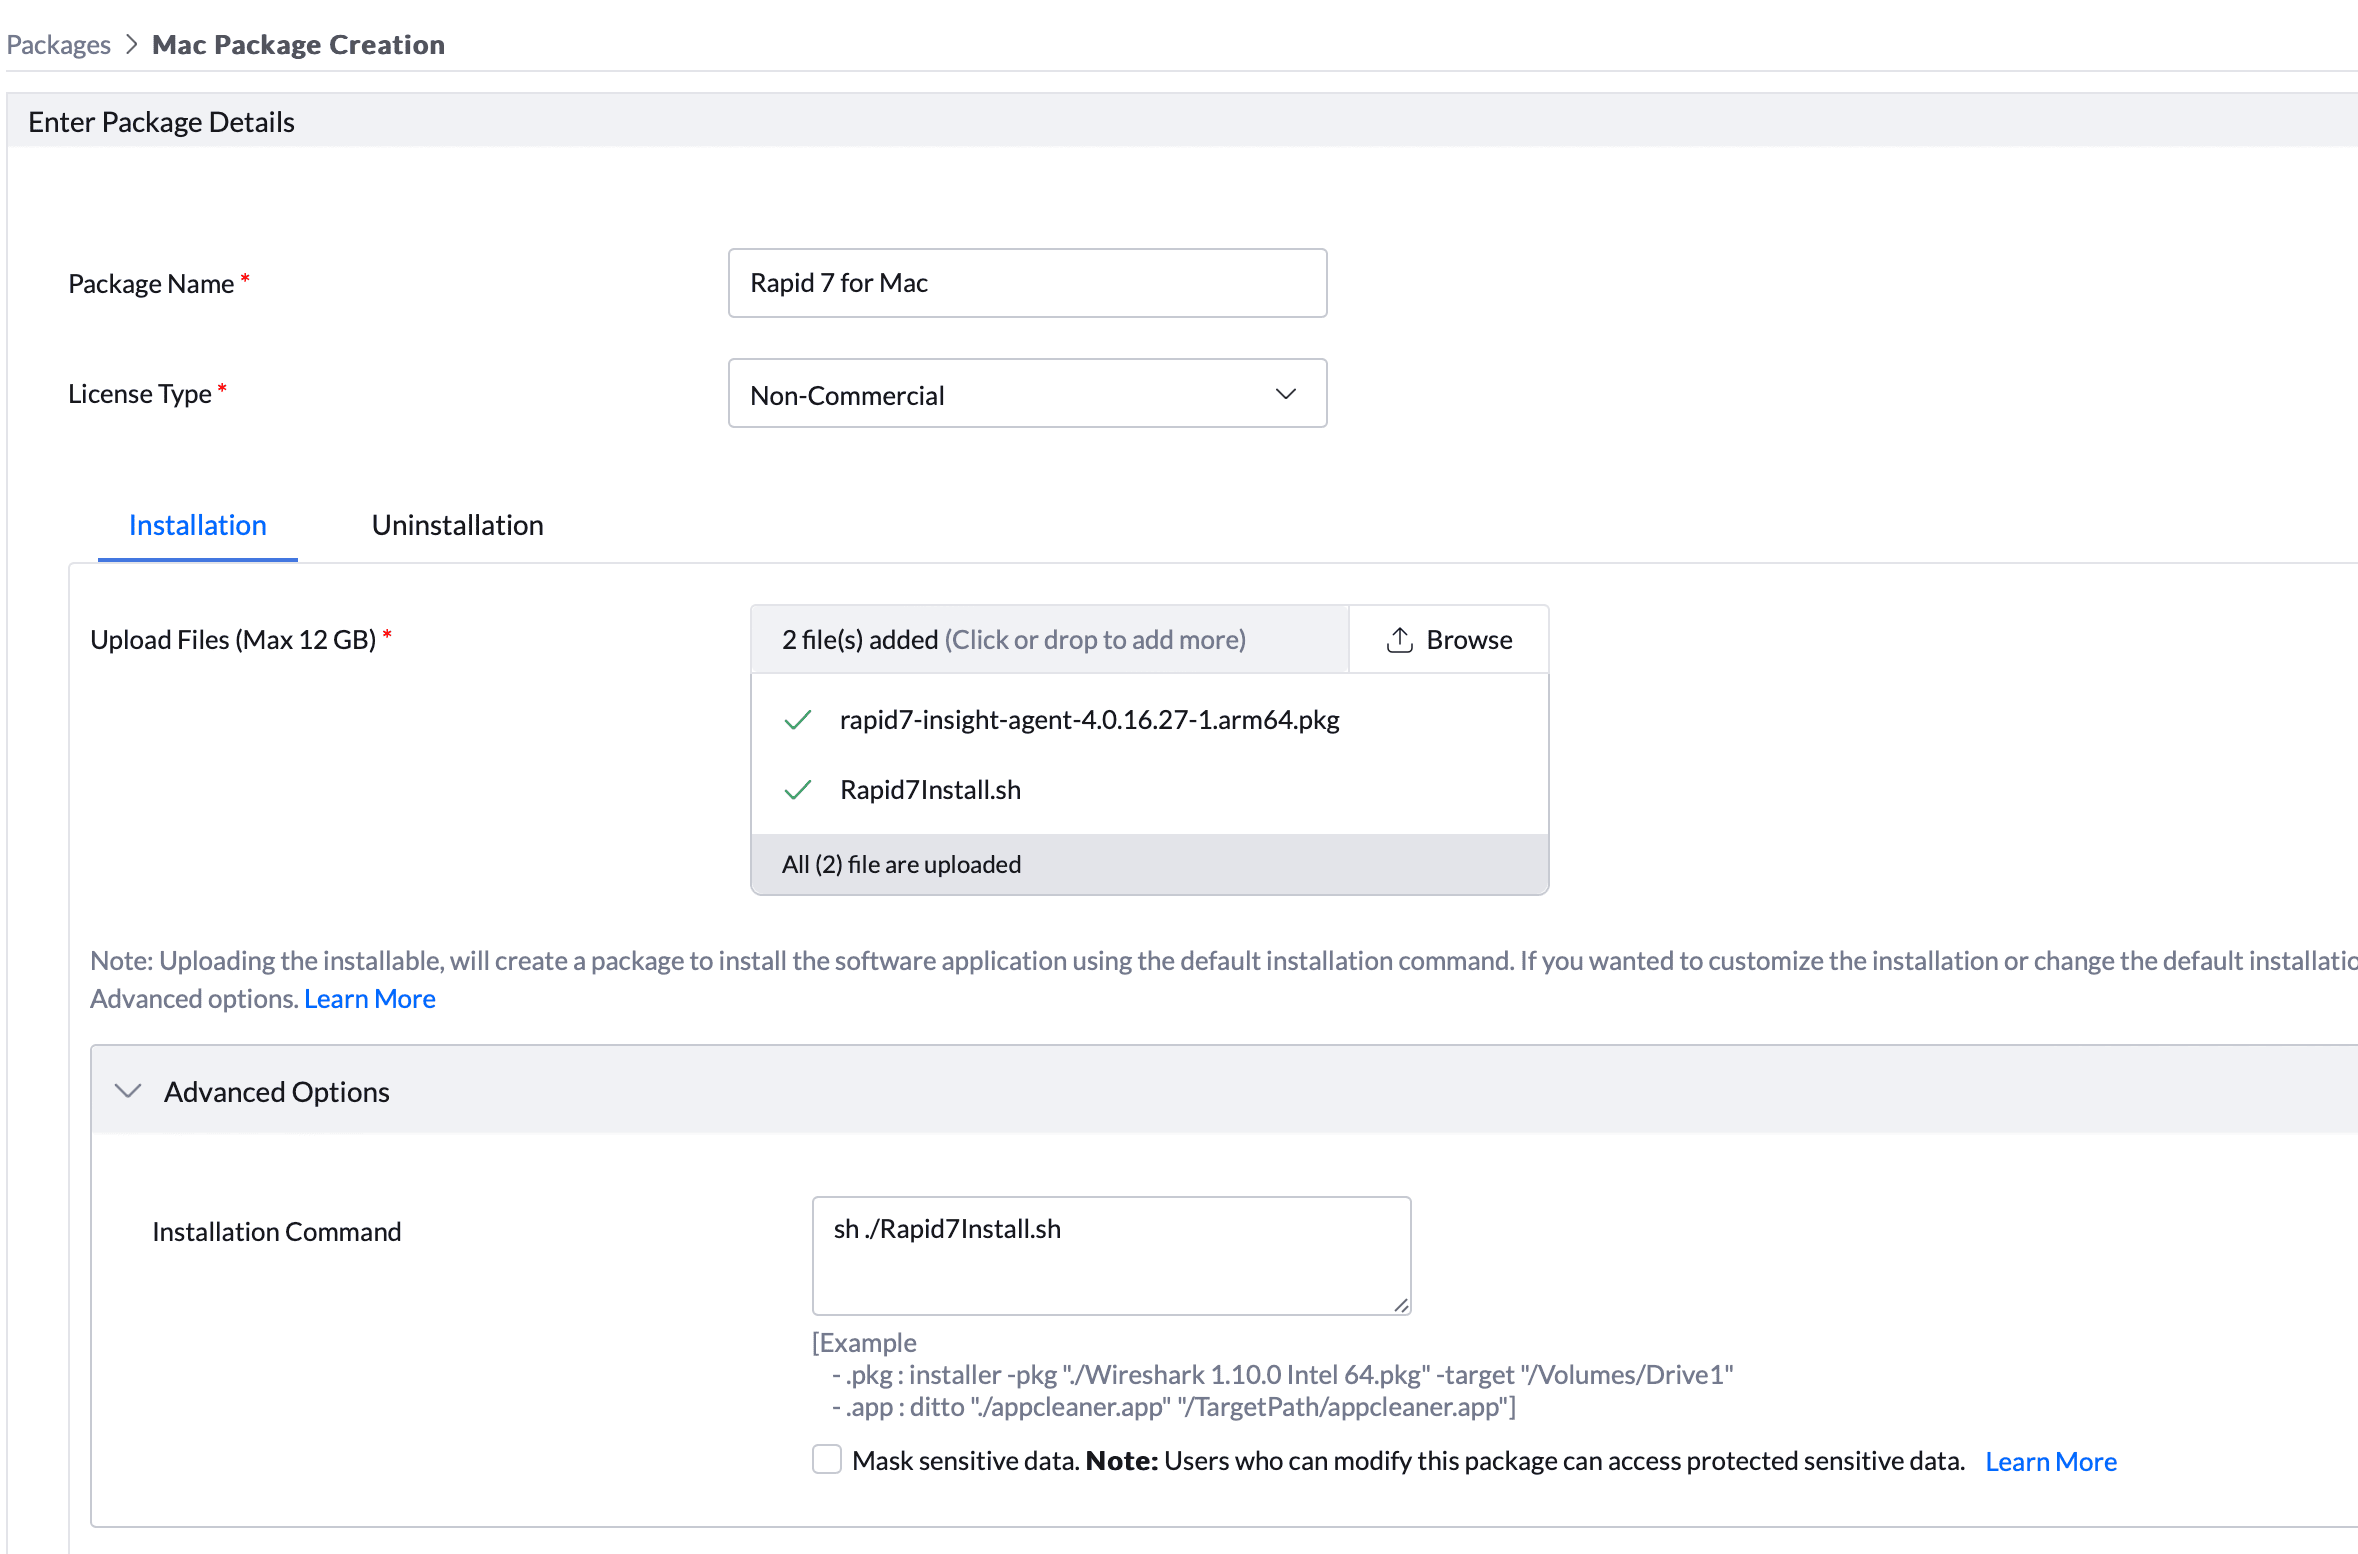
Task: Click the green checkmark next to Rapid7Install.sh
Action: pyautogui.click(x=797, y=790)
